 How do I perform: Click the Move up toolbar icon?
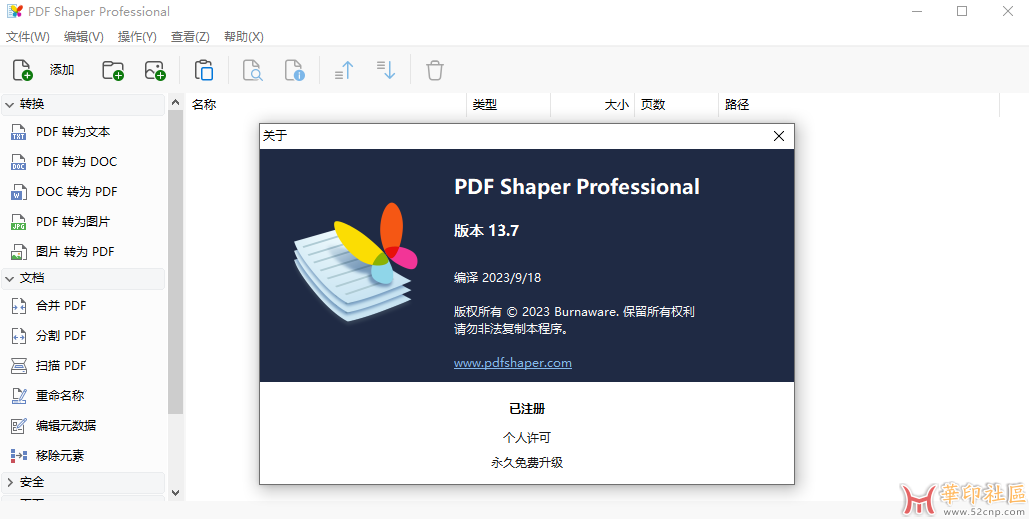[x=344, y=70]
